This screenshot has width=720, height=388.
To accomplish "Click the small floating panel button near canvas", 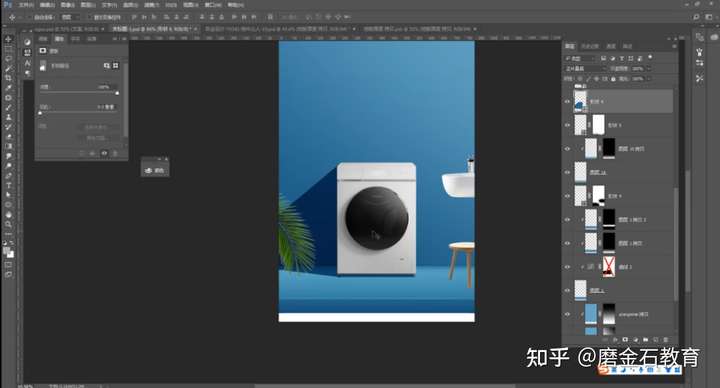I will point(155,170).
